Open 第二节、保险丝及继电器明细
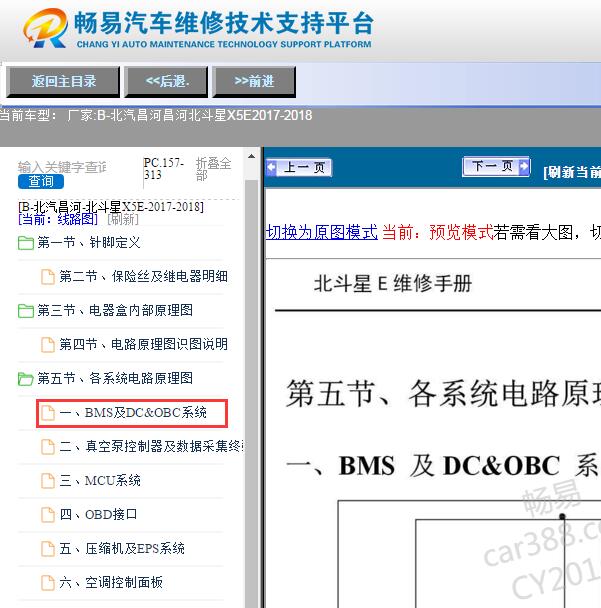This screenshot has width=601, height=608. click(143, 276)
